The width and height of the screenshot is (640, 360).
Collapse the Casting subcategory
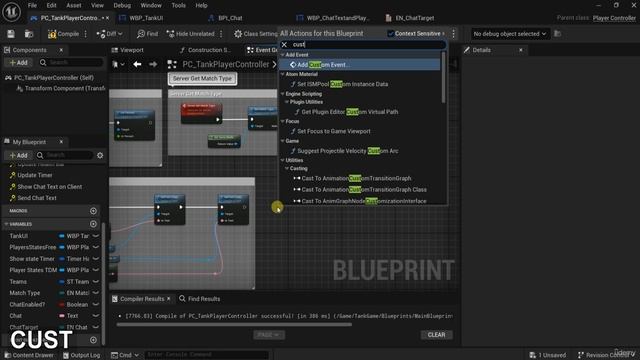[x=287, y=169]
